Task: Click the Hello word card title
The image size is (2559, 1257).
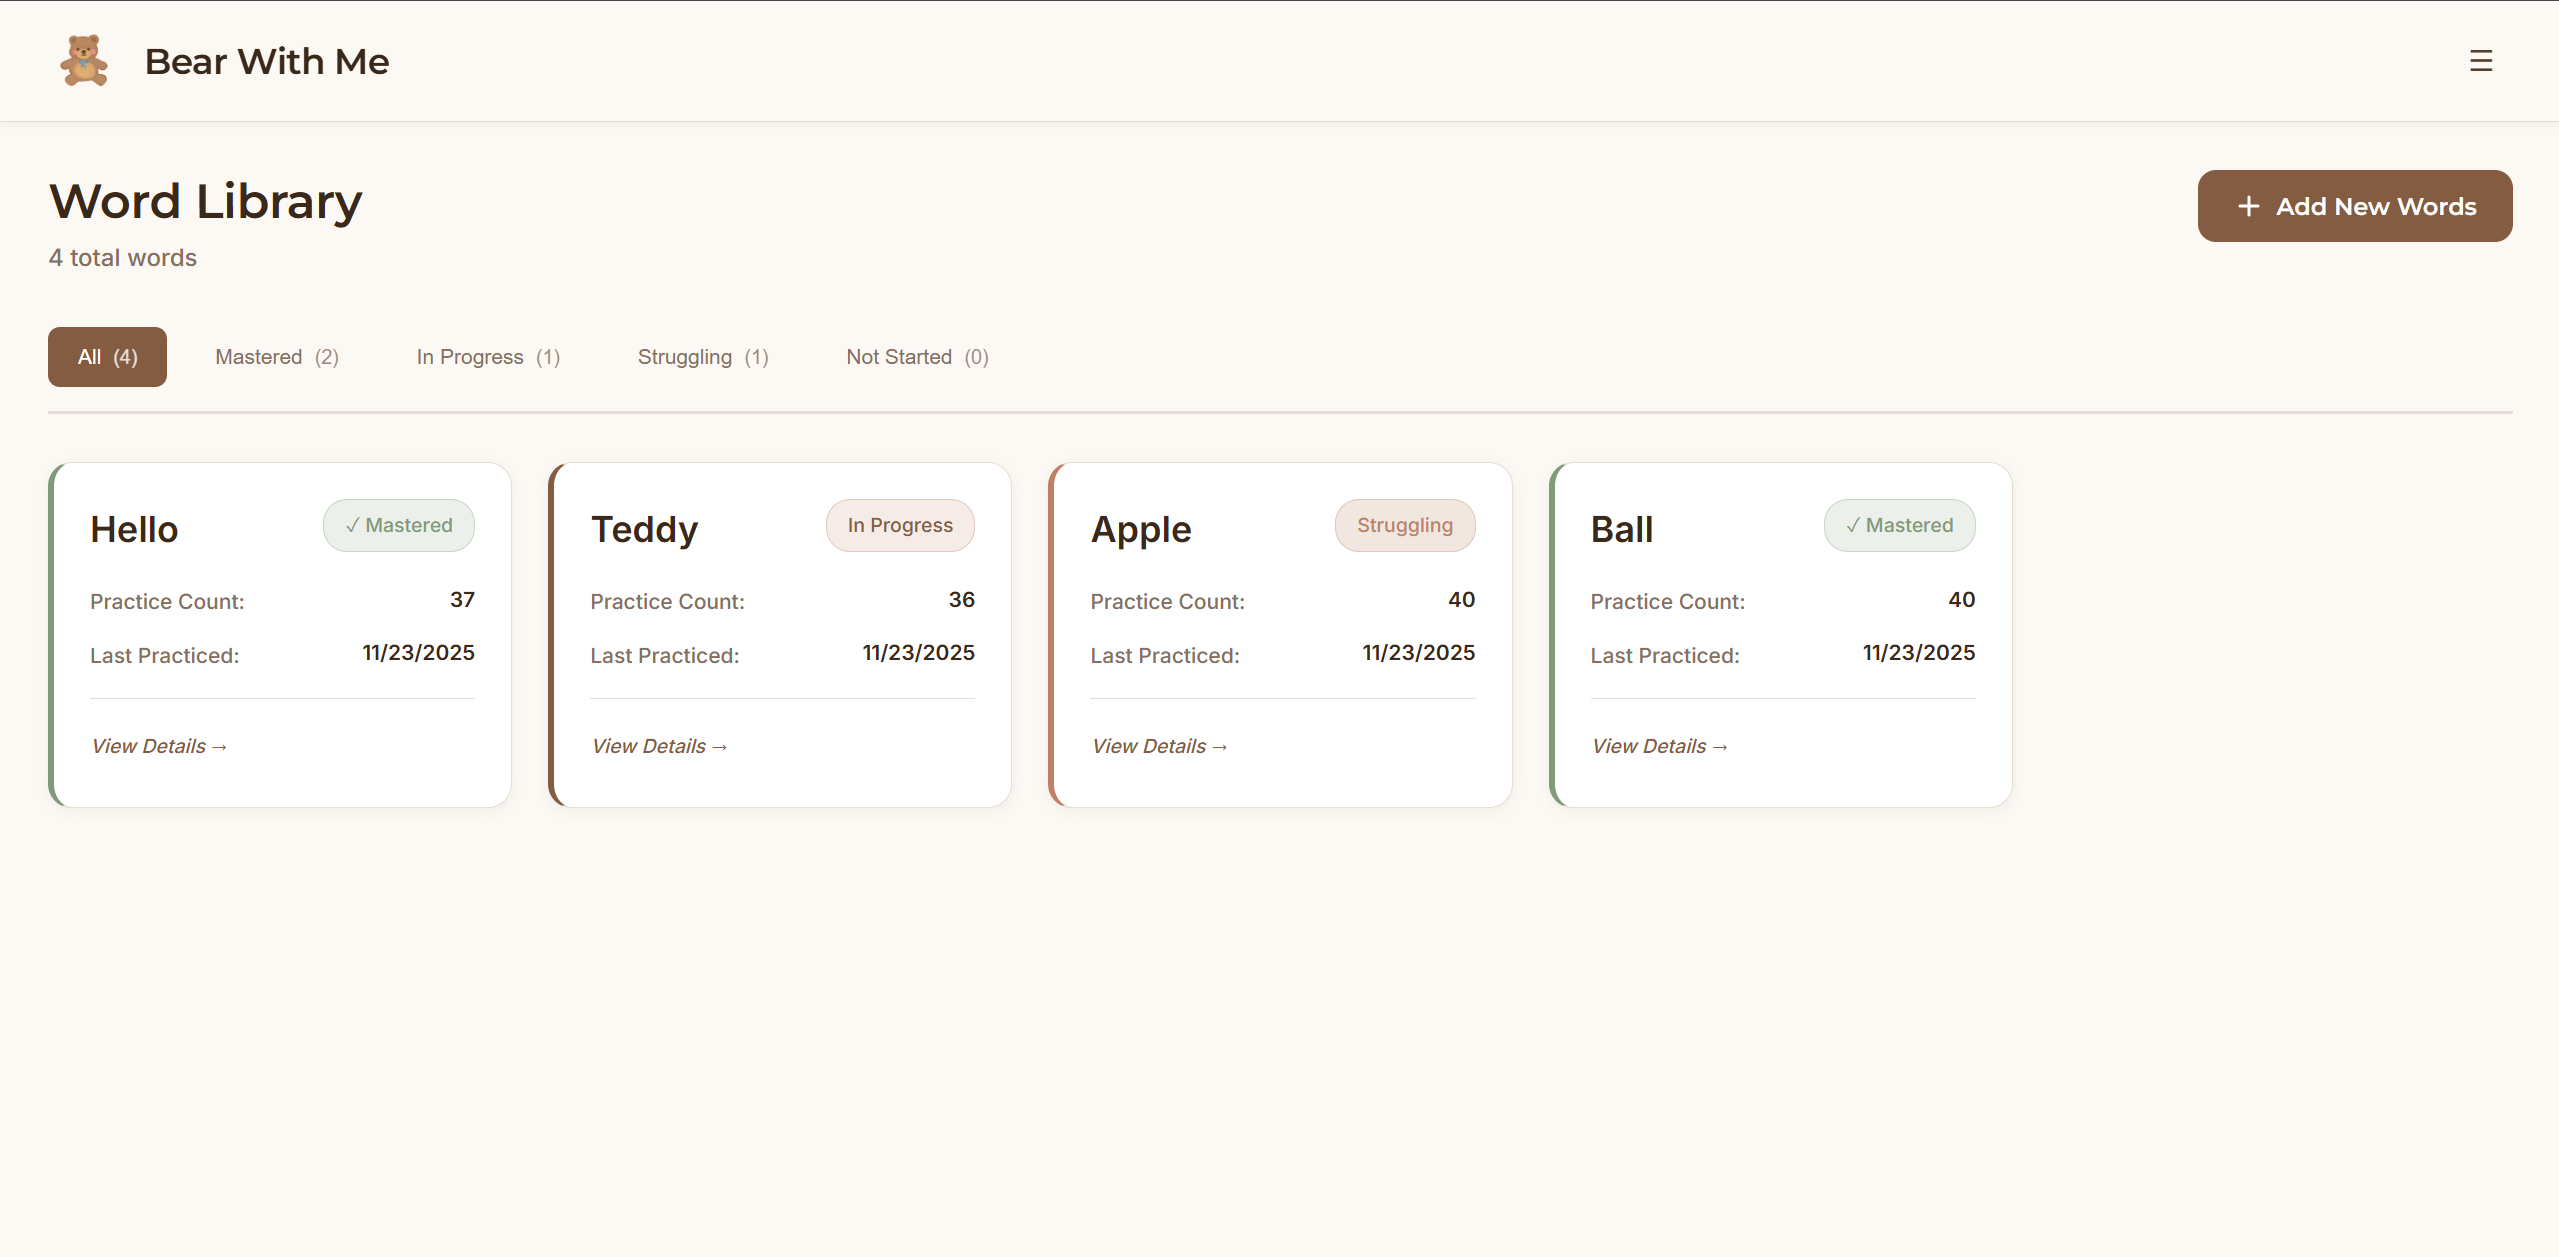Action: click(134, 529)
